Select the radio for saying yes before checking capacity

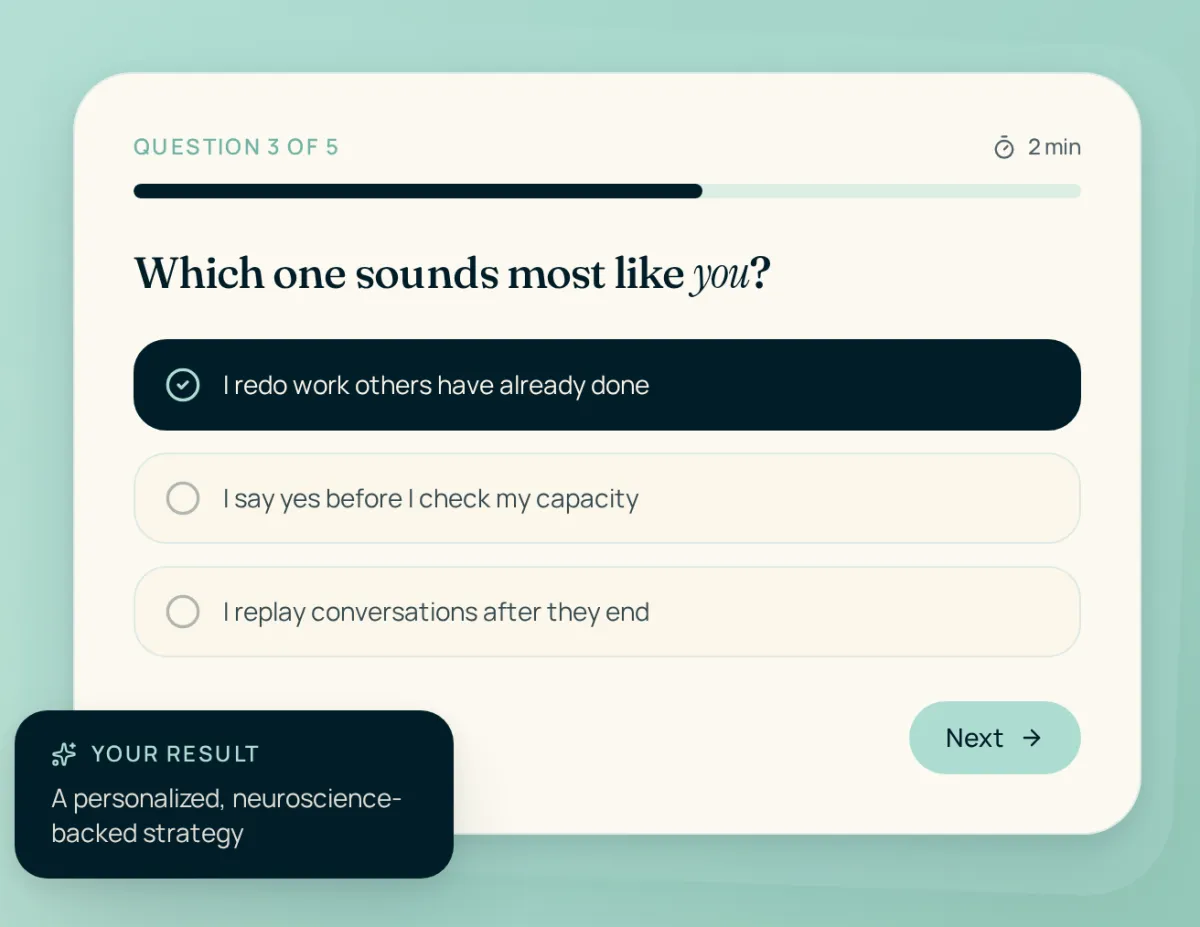(x=183, y=498)
